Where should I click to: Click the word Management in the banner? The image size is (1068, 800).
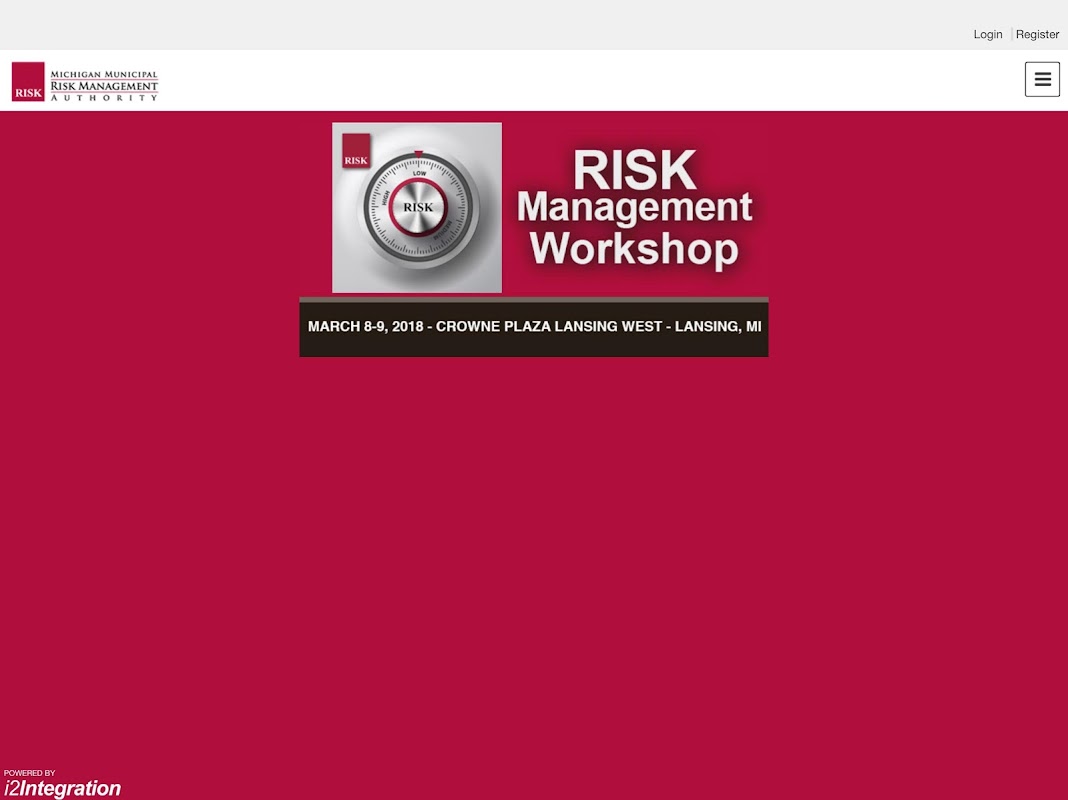tap(634, 209)
